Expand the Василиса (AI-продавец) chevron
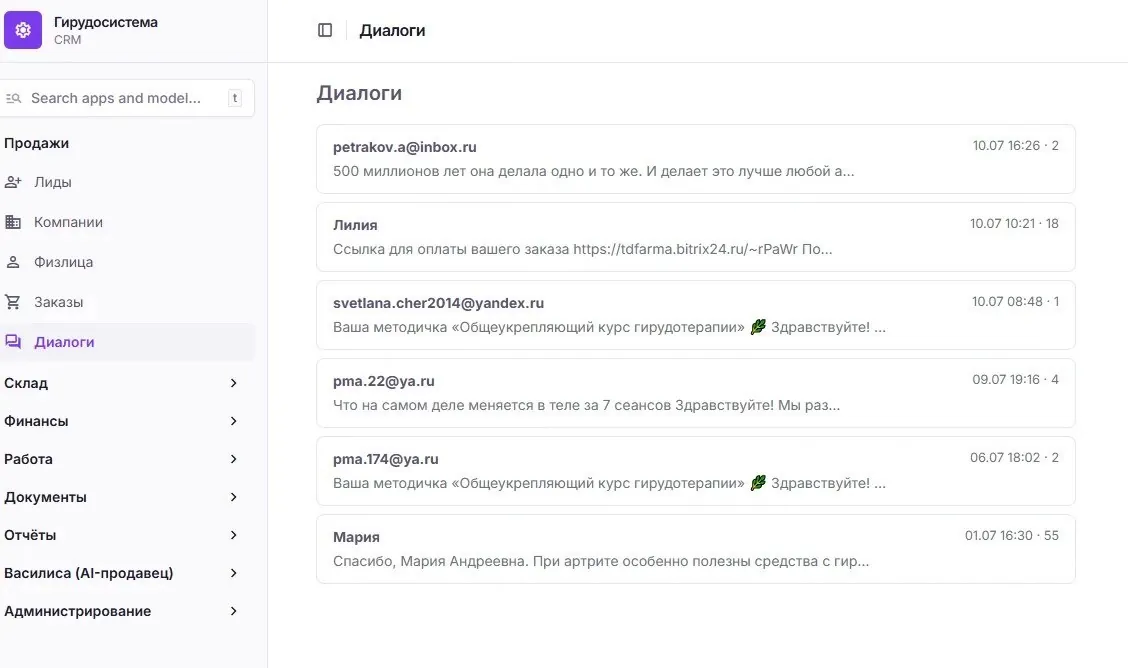Screen dimensions: 1128x668 pyautogui.click(x=233, y=574)
